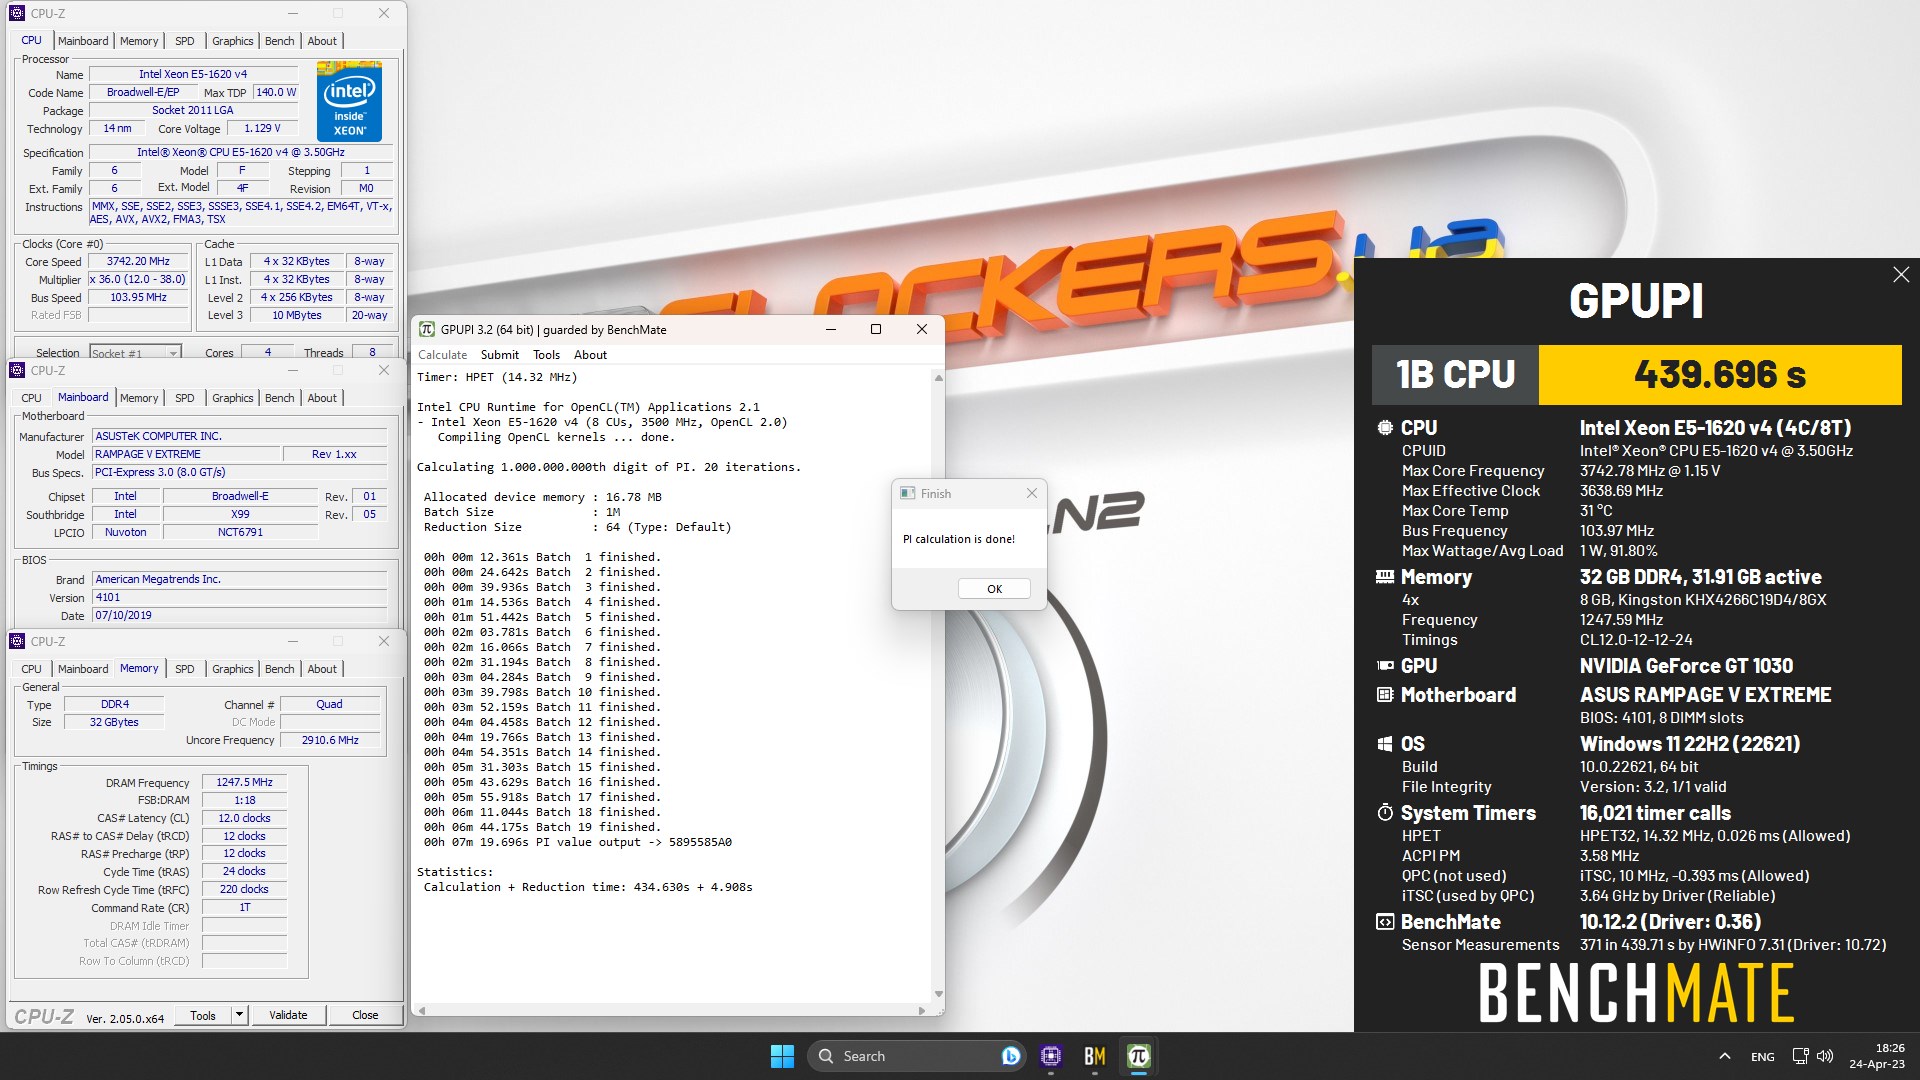Click the Uncore Frequency 2910.6 MHz value
Image resolution: width=1920 pixels, height=1080 pixels.
[330, 740]
